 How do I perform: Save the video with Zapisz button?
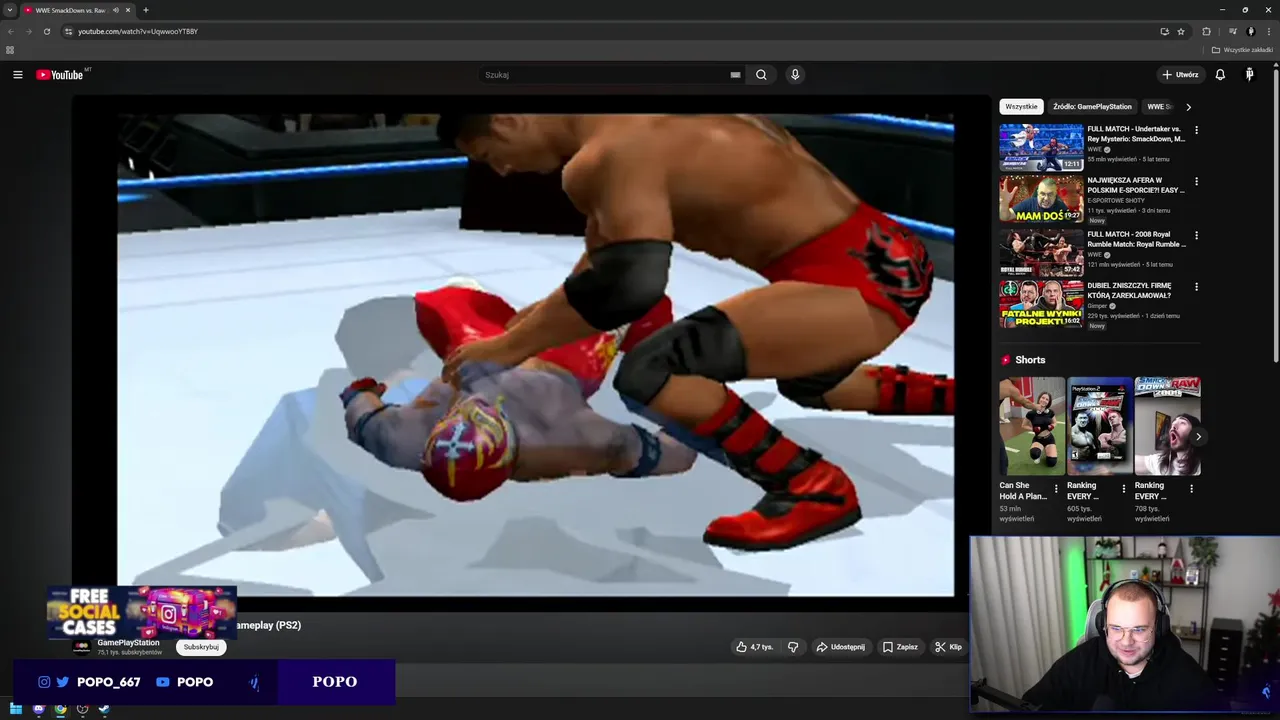coord(900,647)
